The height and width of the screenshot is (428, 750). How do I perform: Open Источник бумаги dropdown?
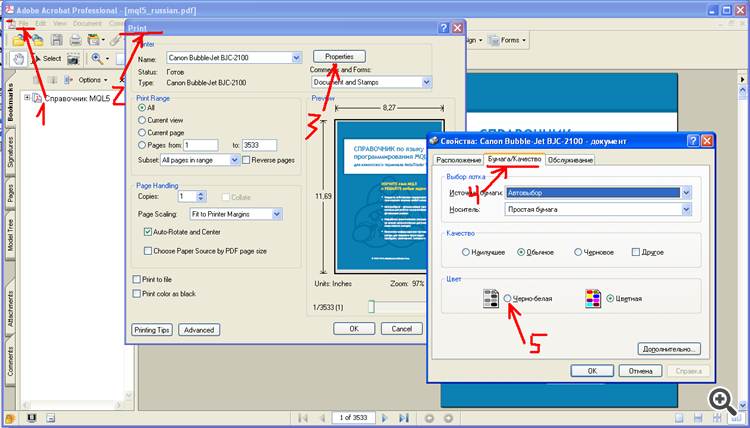point(686,193)
